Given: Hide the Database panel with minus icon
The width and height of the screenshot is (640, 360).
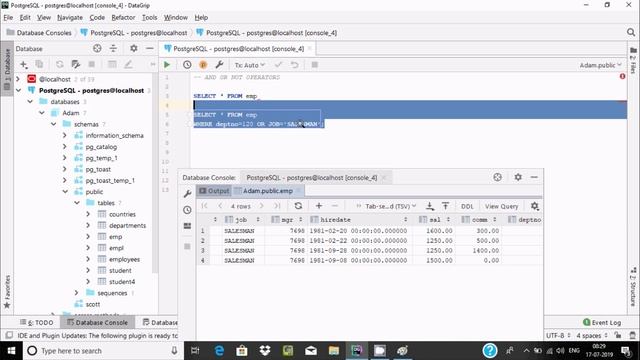Looking at the screenshot, I should click(150, 48).
